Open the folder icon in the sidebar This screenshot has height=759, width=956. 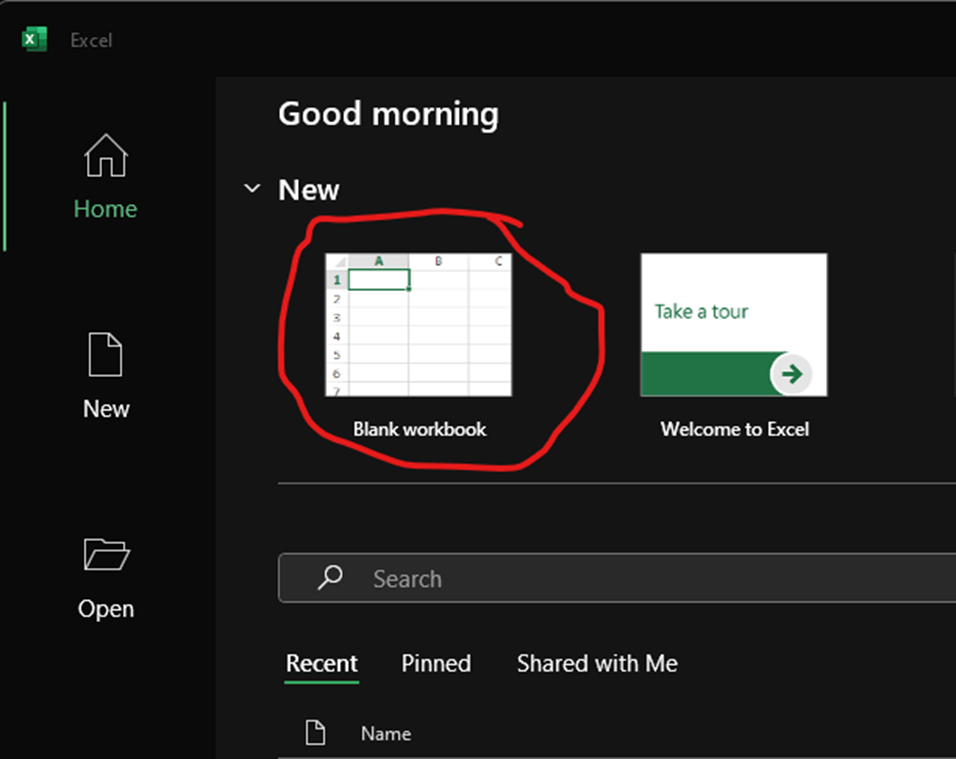click(106, 554)
